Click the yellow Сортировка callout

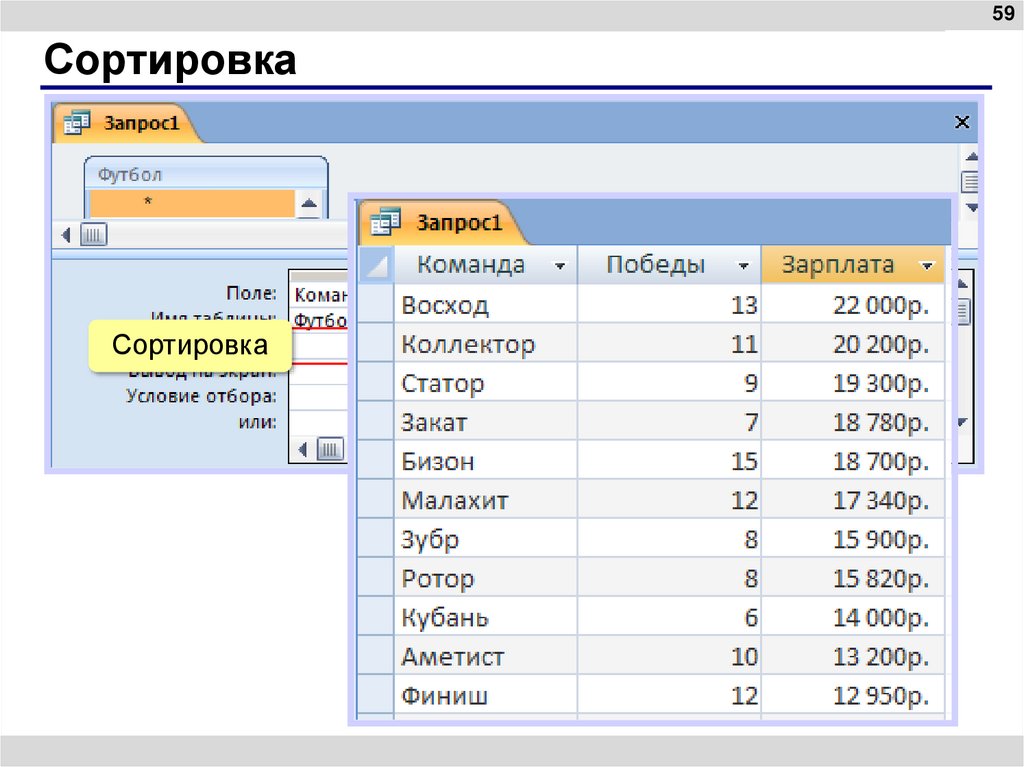[192, 344]
